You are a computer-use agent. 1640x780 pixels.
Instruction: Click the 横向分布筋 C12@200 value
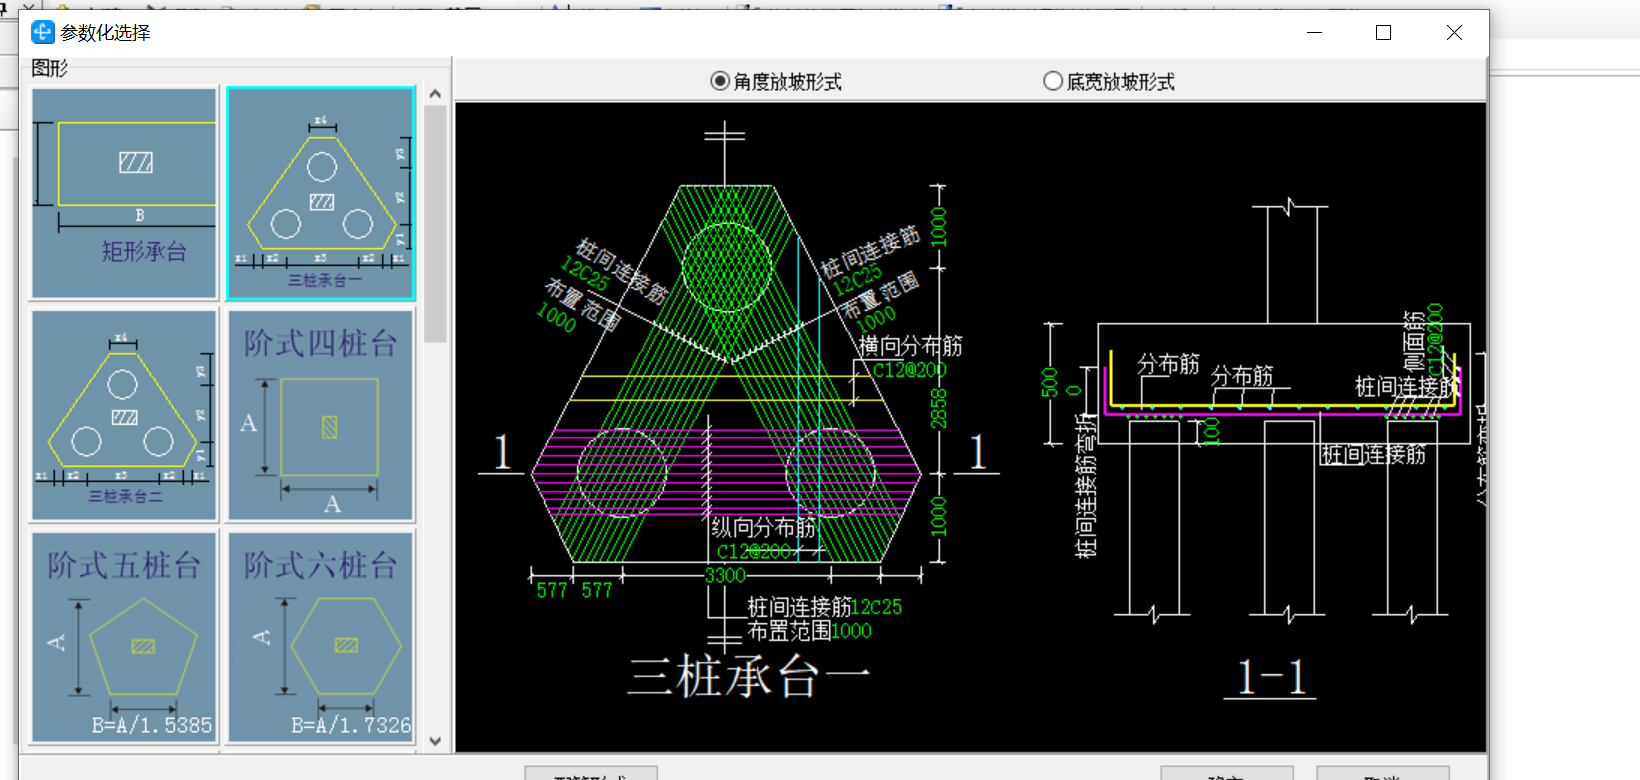click(x=909, y=370)
